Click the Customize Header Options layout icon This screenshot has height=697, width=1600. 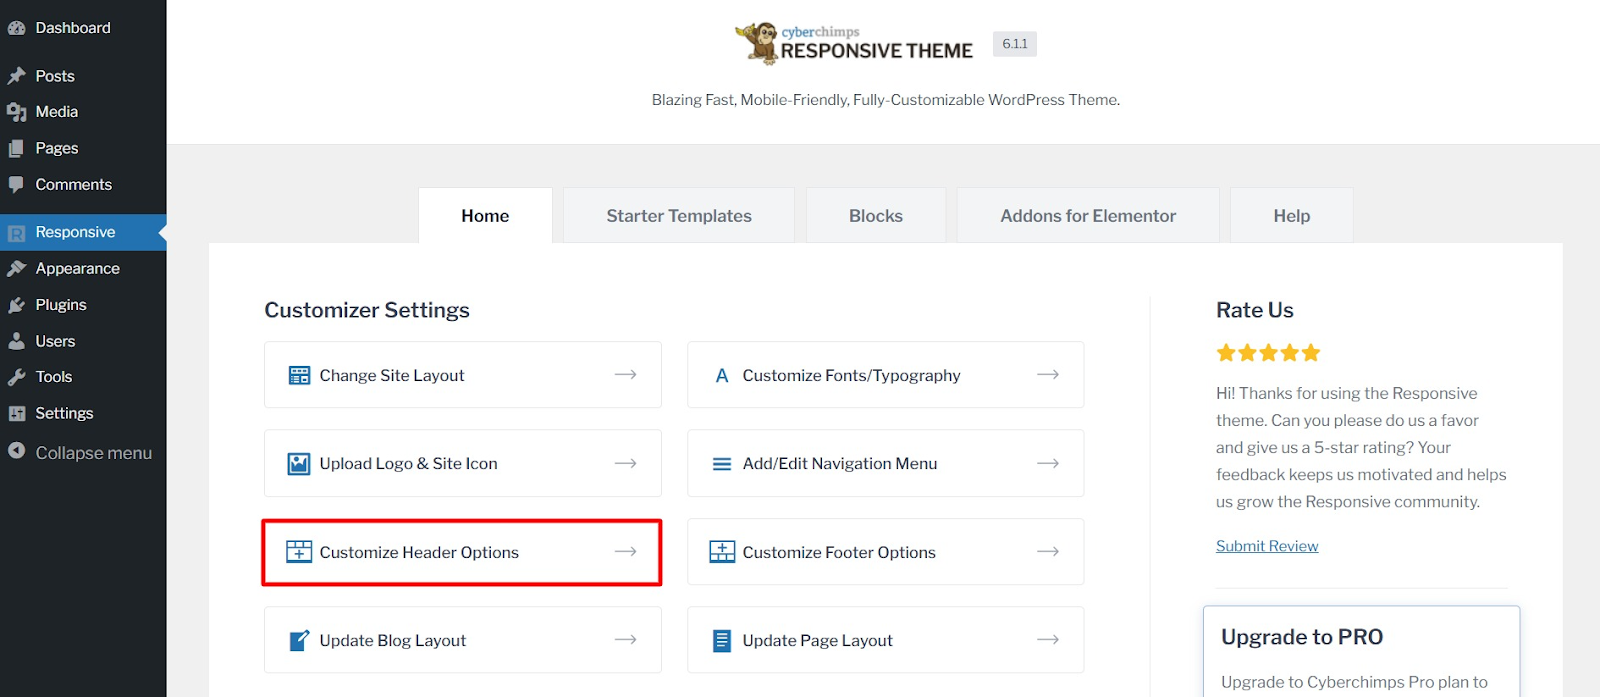299,551
